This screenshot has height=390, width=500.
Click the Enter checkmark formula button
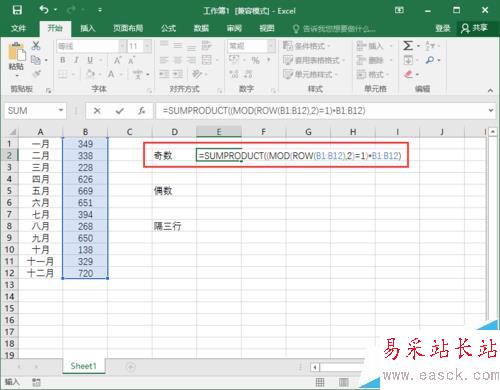pos(120,110)
